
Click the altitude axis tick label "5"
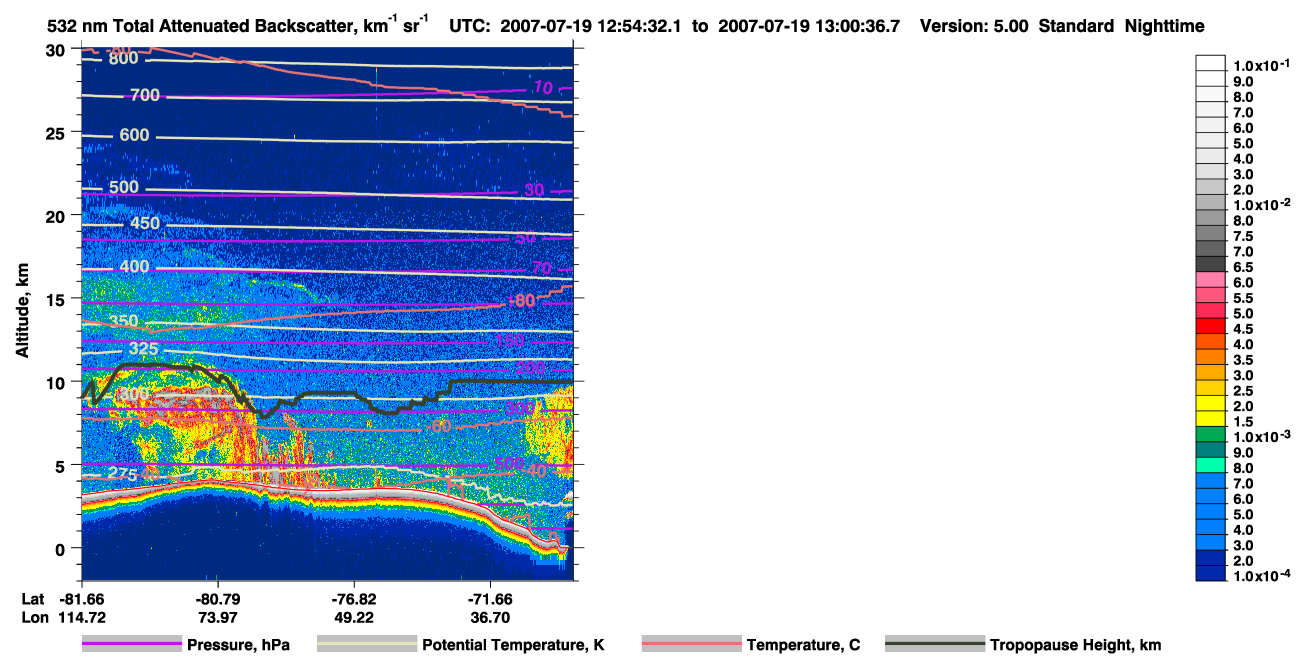tap(61, 465)
